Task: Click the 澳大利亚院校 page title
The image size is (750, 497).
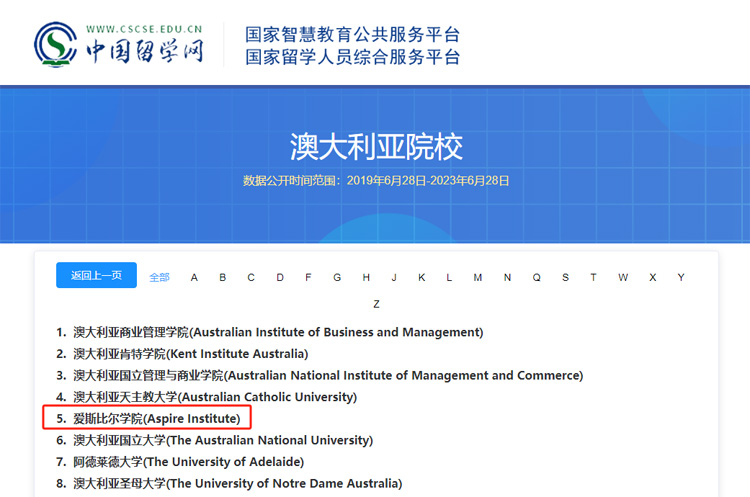Action: pyautogui.click(x=376, y=146)
